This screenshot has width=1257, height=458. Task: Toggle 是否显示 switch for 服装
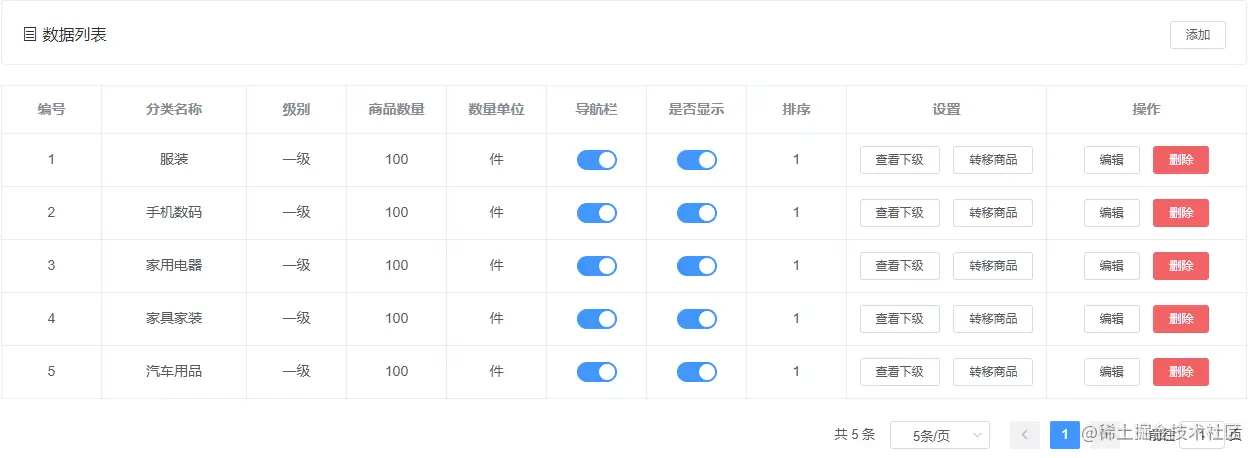click(x=697, y=160)
